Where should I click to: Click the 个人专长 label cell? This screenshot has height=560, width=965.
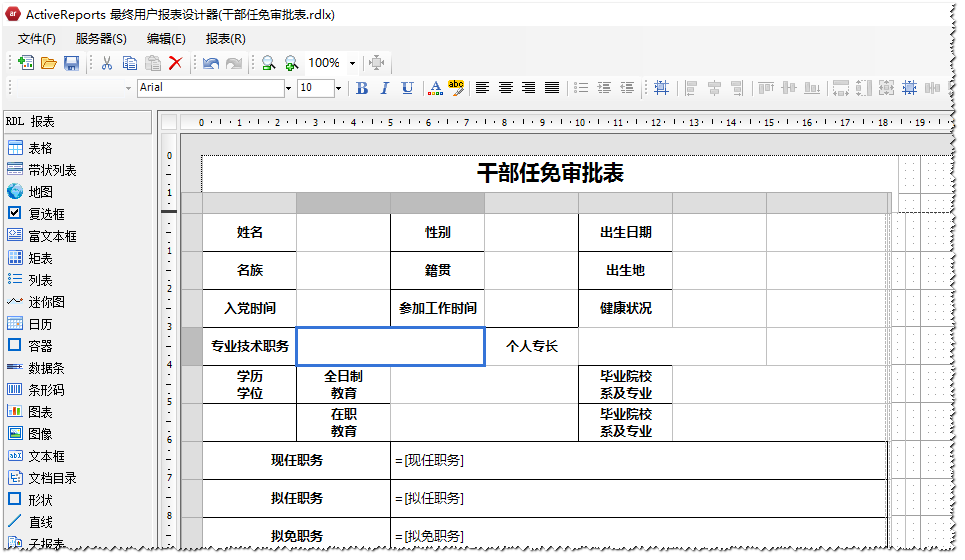[532, 346]
